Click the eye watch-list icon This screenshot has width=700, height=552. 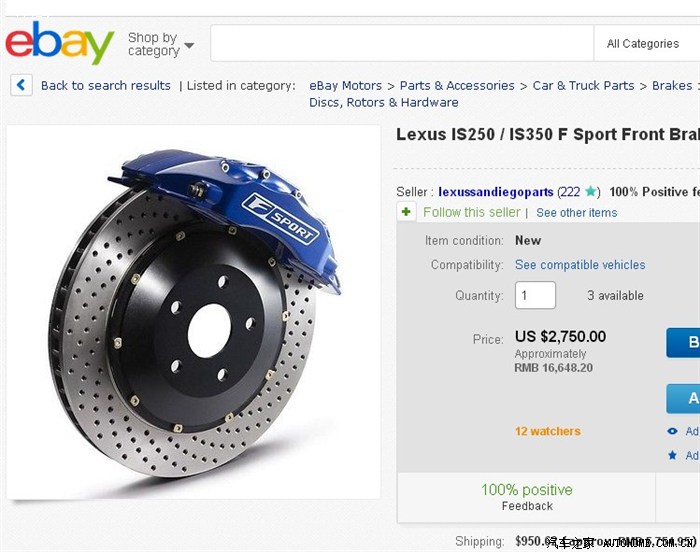pyautogui.click(x=672, y=431)
